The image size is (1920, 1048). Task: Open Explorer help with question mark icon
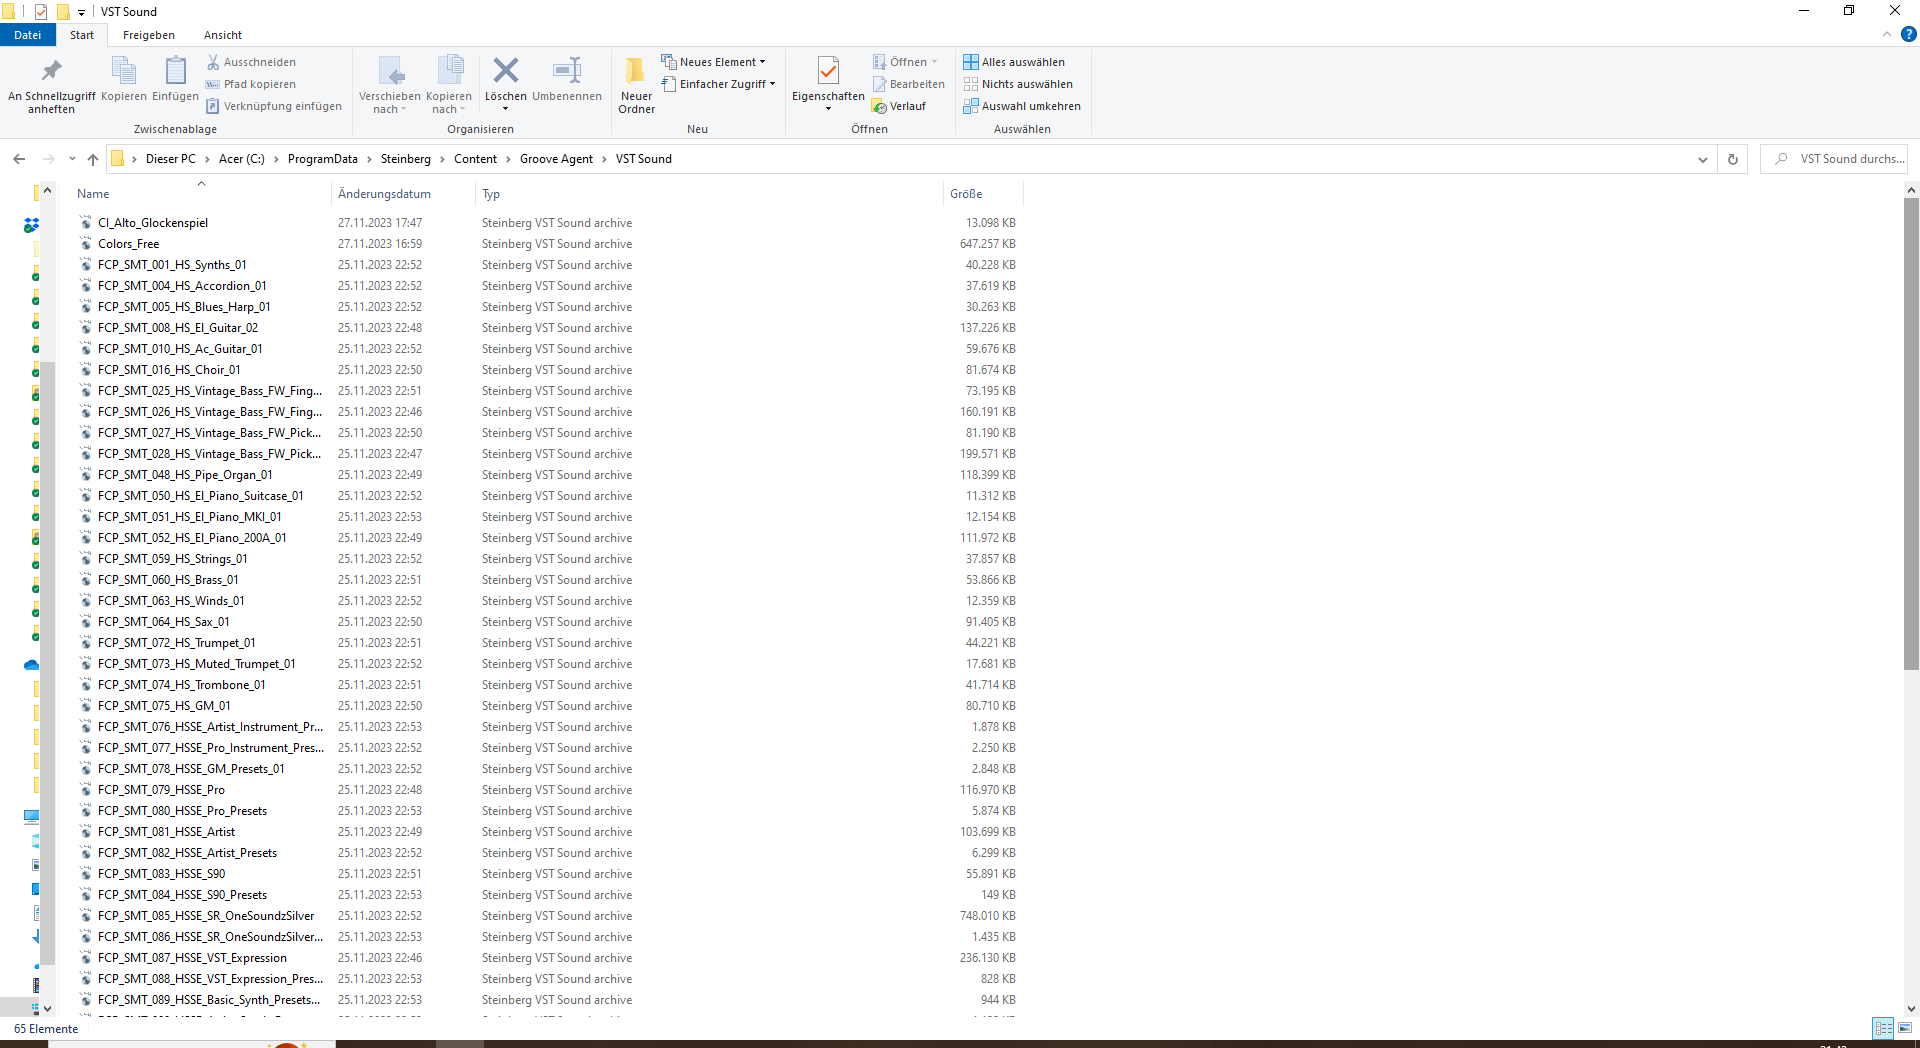pos(1909,34)
